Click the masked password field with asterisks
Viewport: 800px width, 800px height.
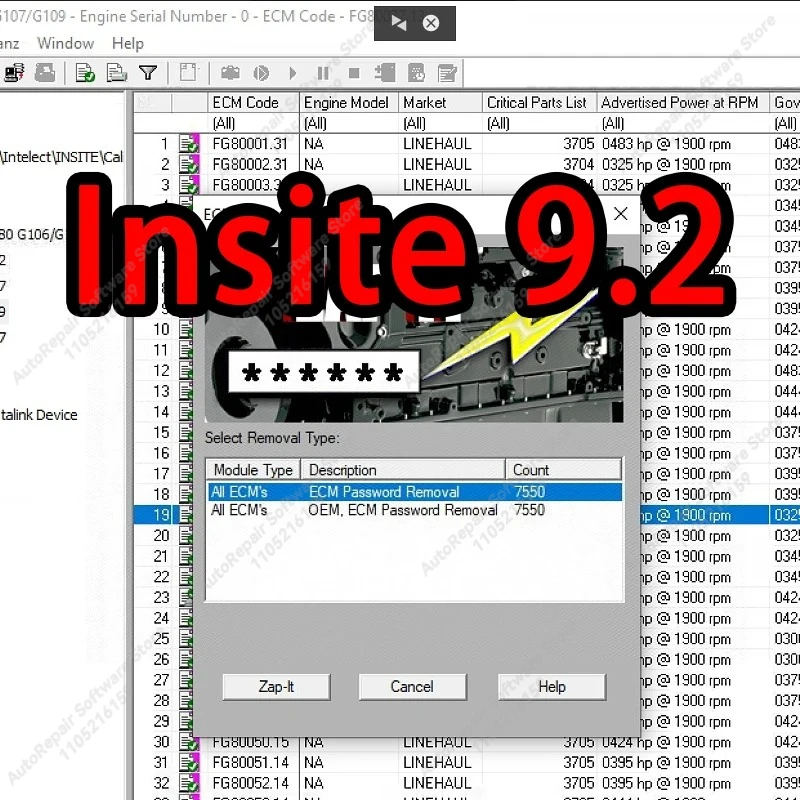point(323,372)
